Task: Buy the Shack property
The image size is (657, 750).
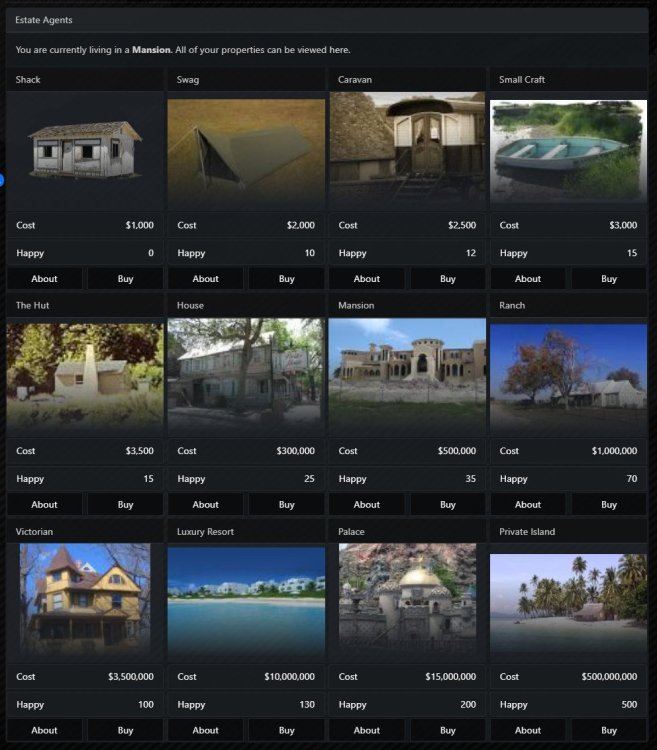Action: [x=125, y=279]
